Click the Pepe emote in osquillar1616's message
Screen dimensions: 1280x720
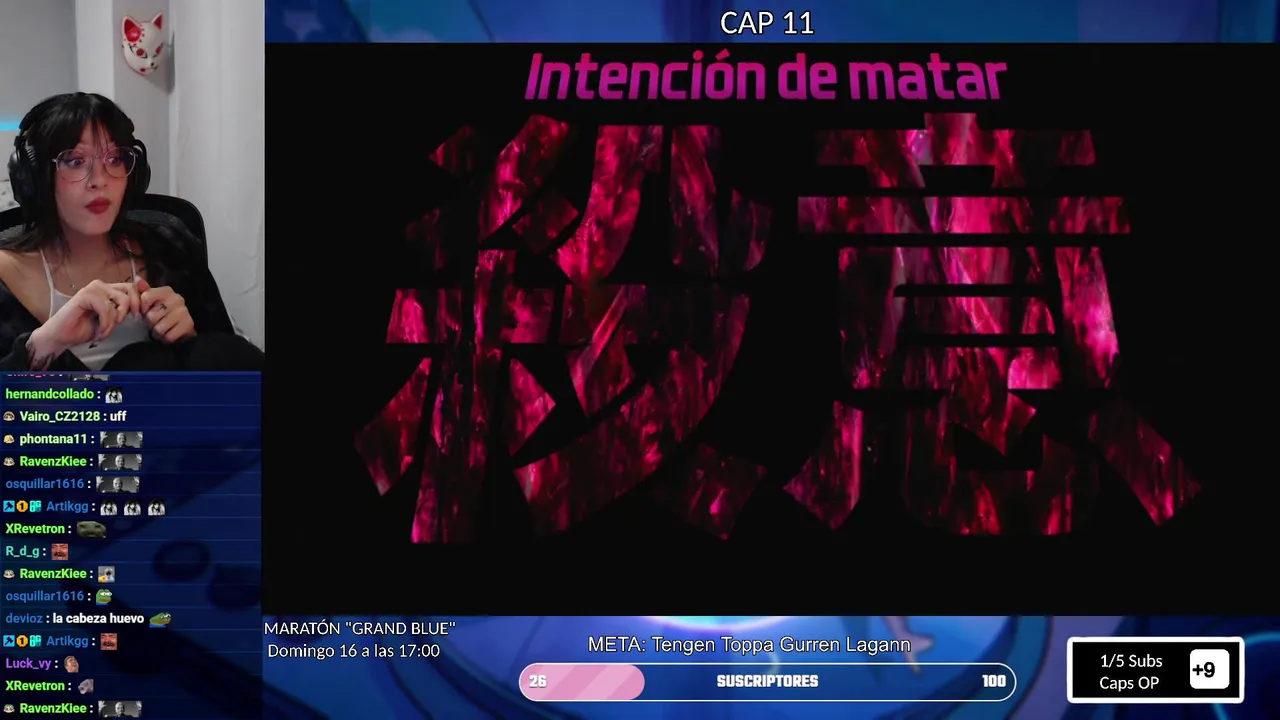pos(104,596)
